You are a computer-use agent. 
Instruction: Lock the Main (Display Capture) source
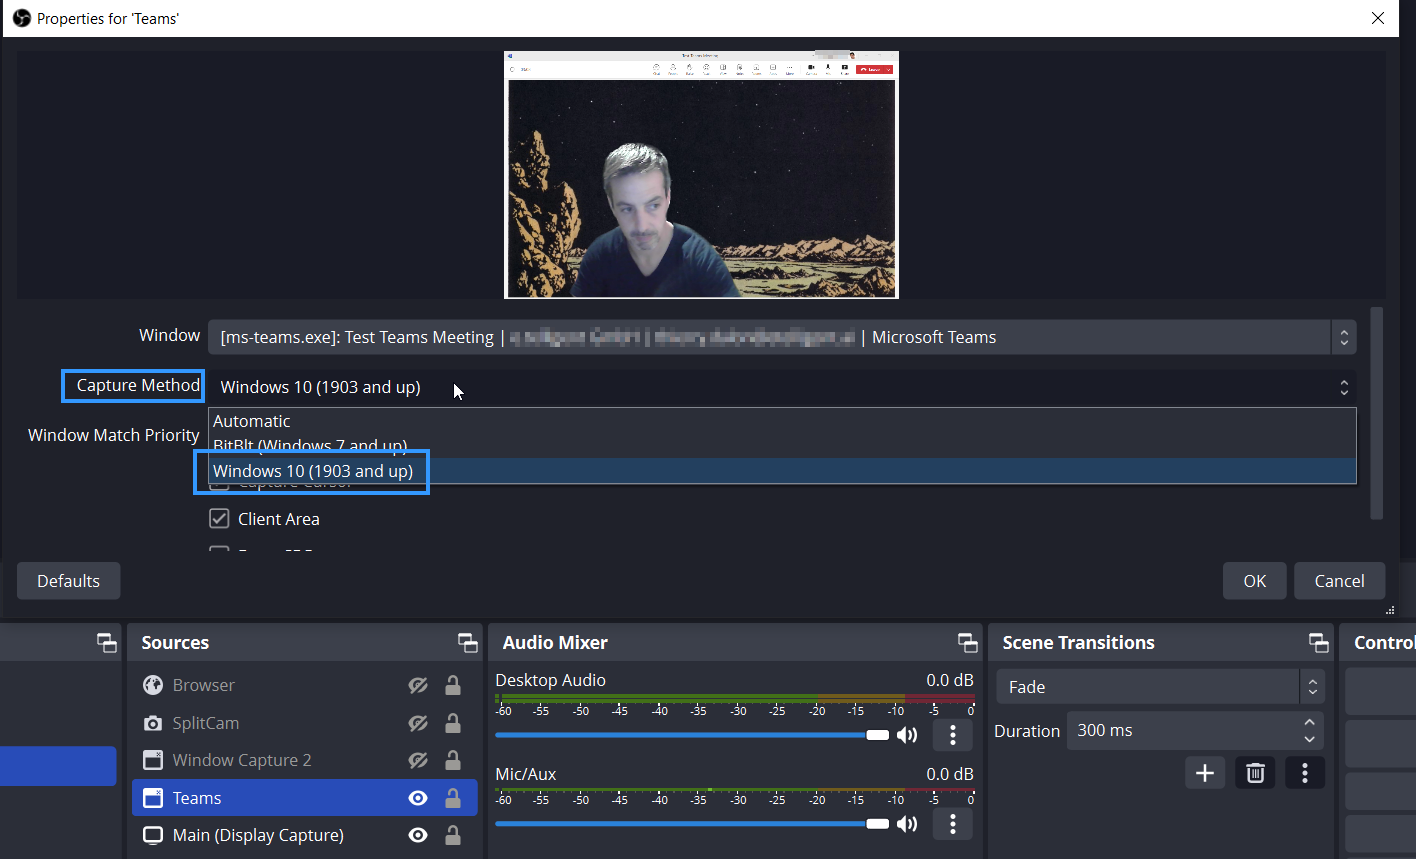(452, 835)
